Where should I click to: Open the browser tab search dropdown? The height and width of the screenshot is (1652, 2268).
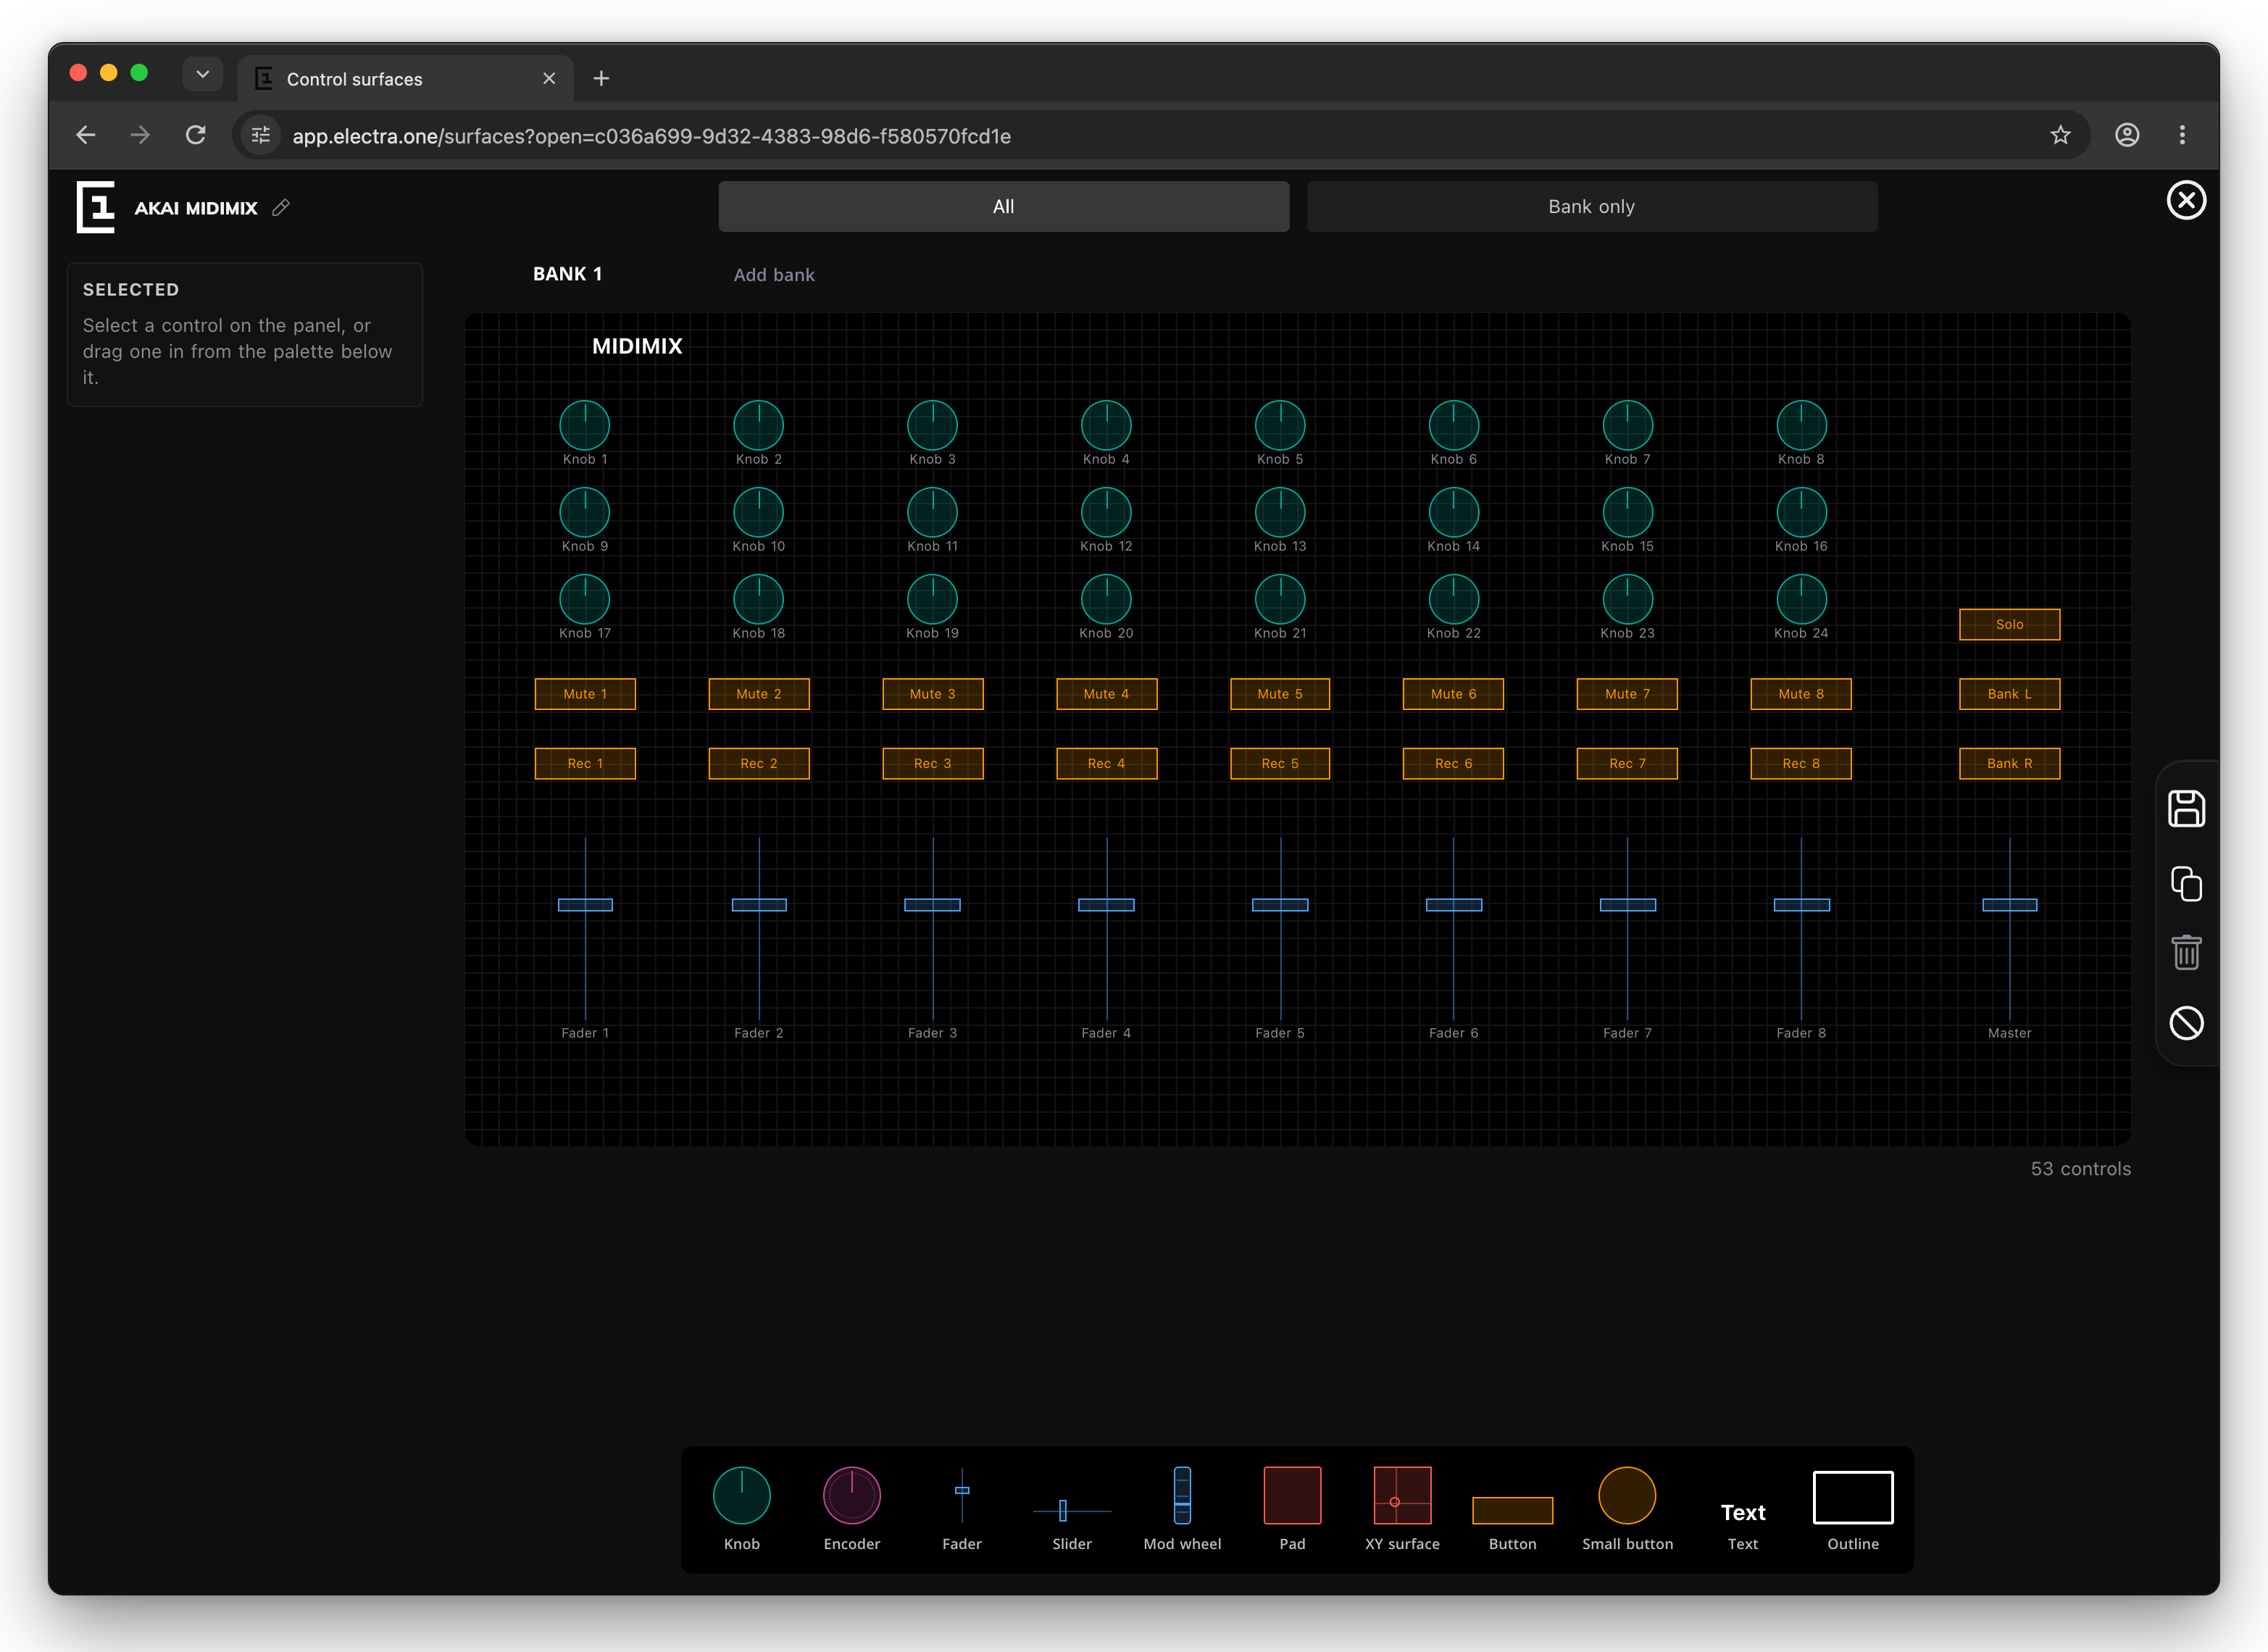pyautogui.click(x=202, y=73)
